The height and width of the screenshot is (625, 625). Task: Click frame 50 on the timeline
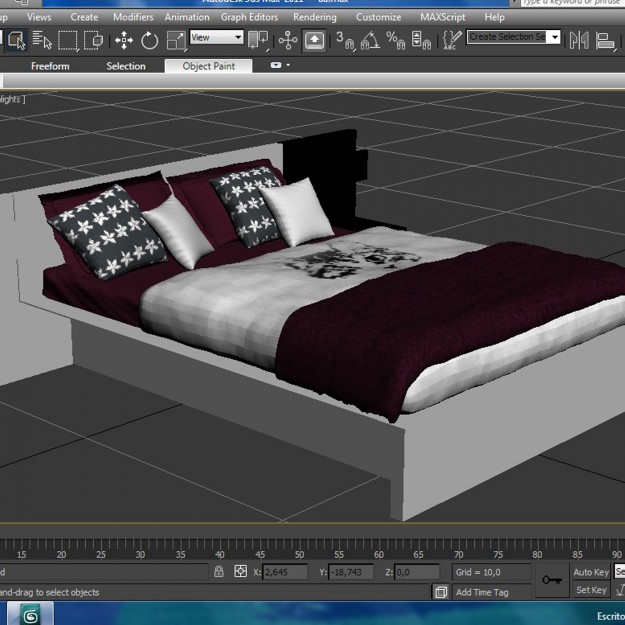tap(299, 554)
